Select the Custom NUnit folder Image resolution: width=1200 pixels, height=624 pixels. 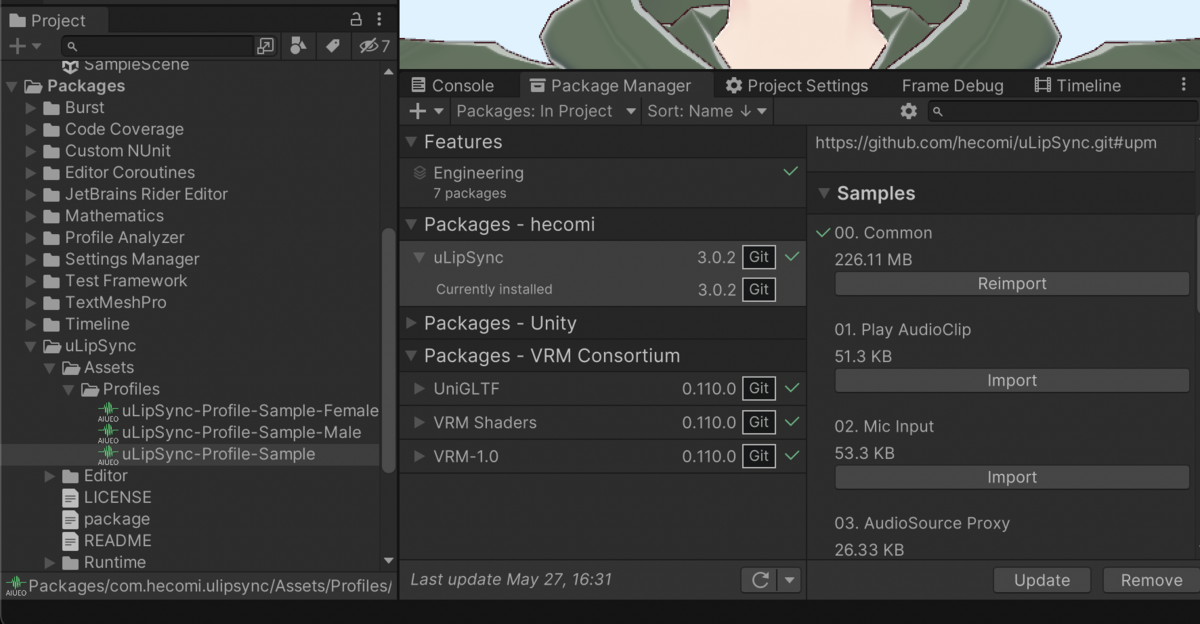coord(117,151)
